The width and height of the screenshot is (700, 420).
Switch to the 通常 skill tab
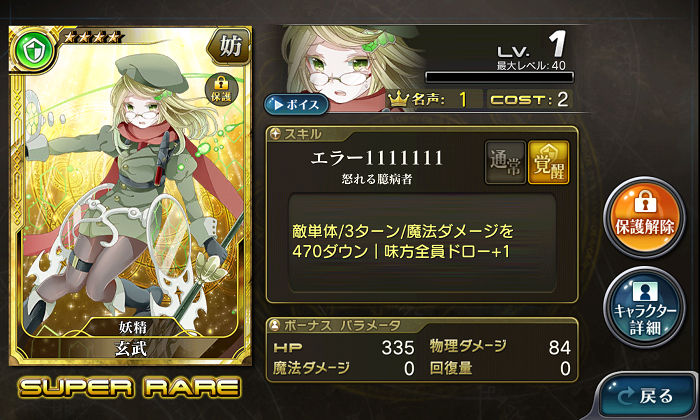click(x=505, y=162)
